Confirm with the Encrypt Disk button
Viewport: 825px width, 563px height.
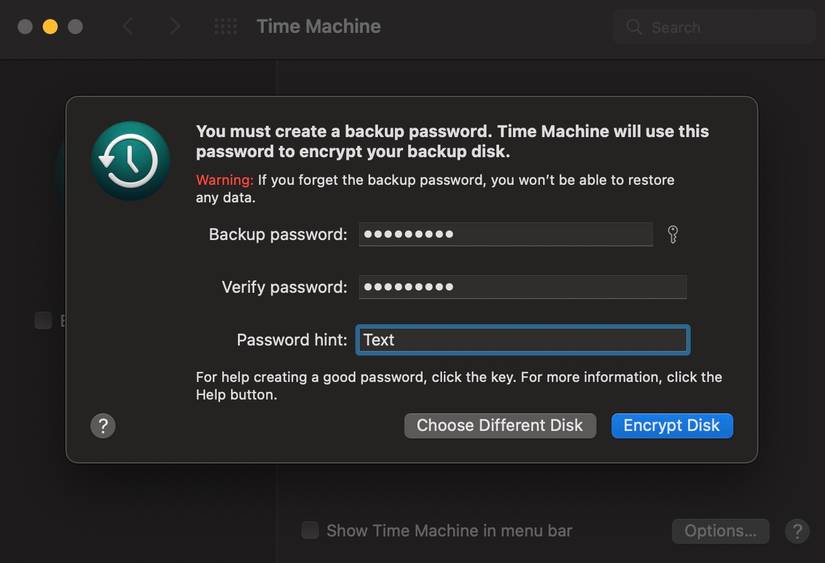(x=671, y=425)
